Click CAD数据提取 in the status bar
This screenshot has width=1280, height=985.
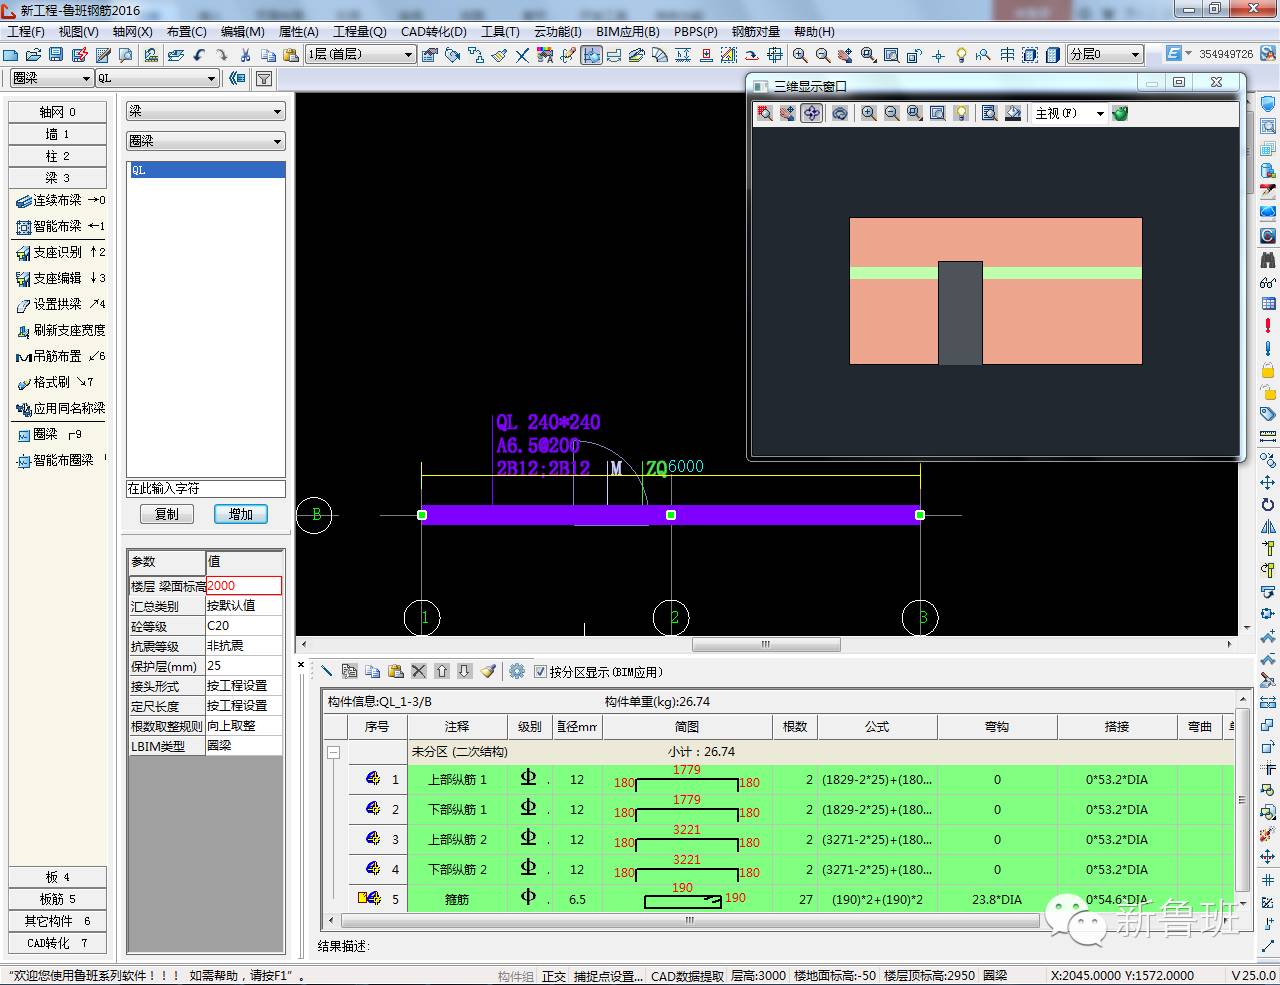[x=687, y=976]
